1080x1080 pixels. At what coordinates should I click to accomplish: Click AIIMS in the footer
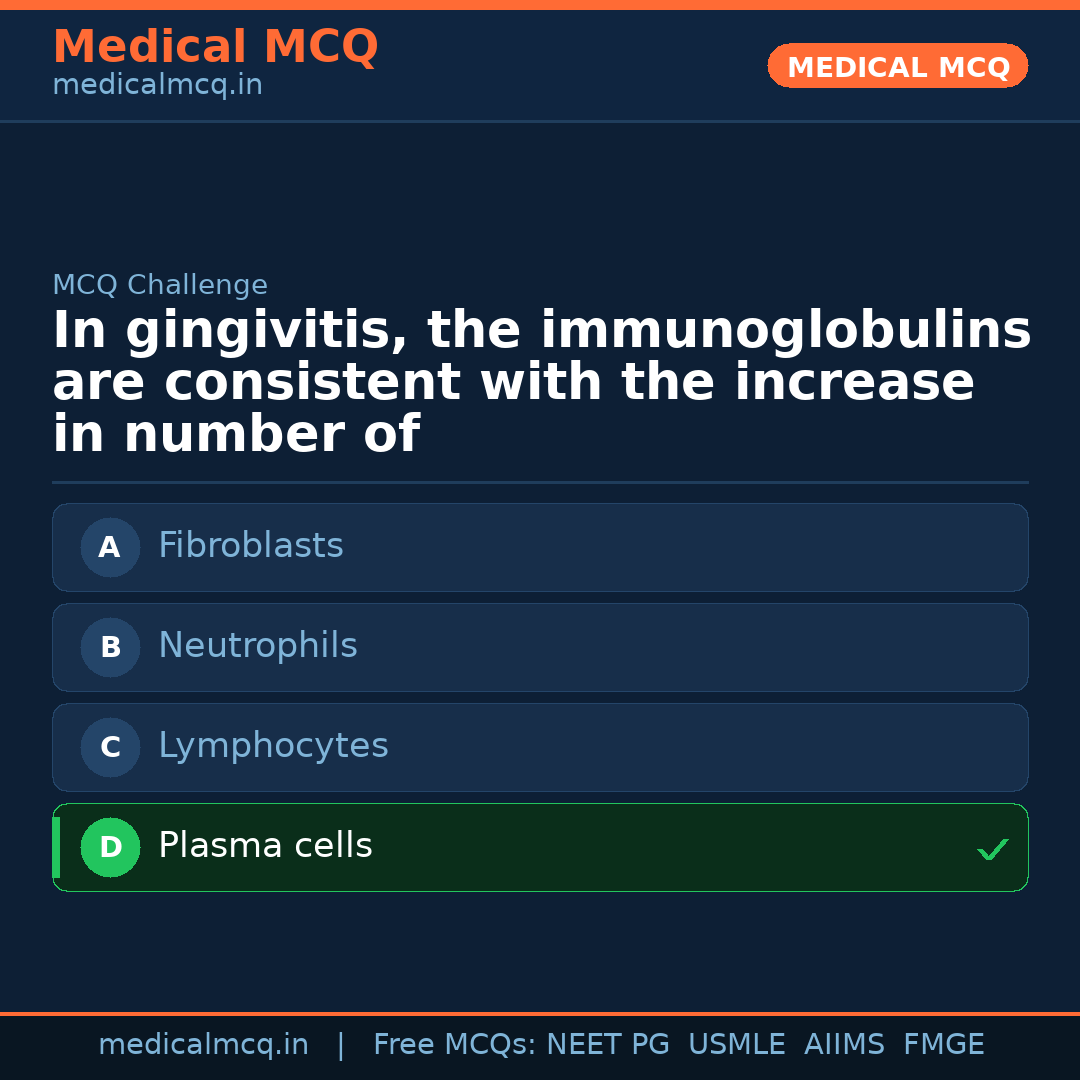[x=844, y=1045]
